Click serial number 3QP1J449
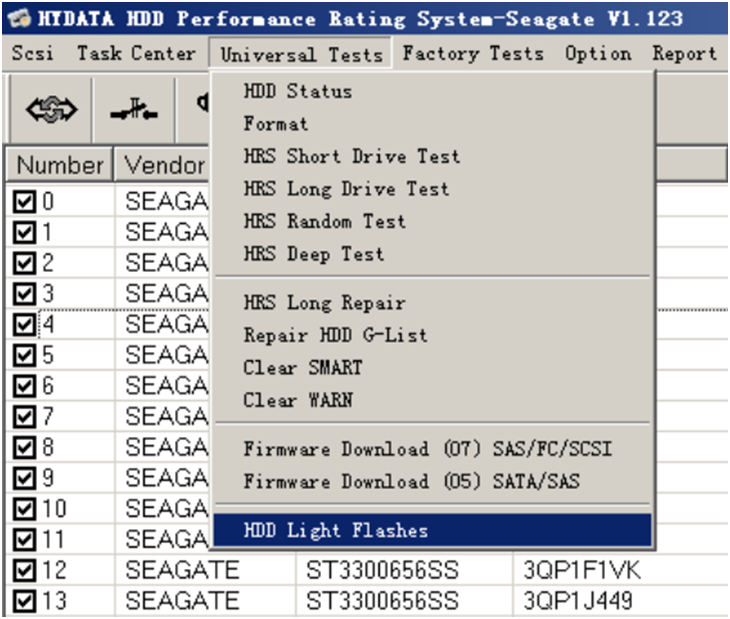Viewport: 730px width, 619px height. tap(578, 601)
